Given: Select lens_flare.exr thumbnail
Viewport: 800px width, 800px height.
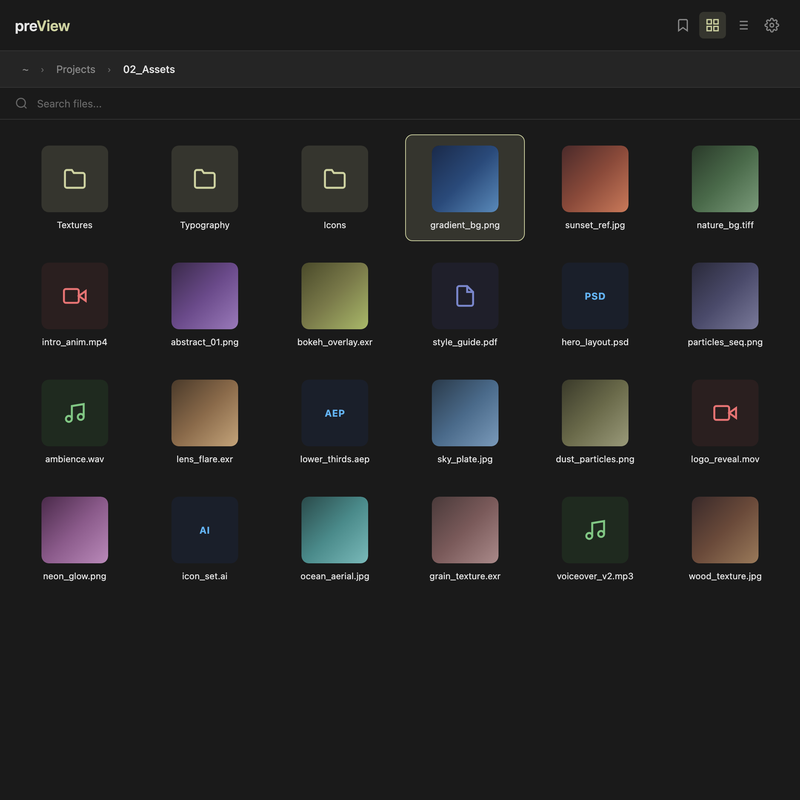Looking at the screenshot, I should (205, 413).
